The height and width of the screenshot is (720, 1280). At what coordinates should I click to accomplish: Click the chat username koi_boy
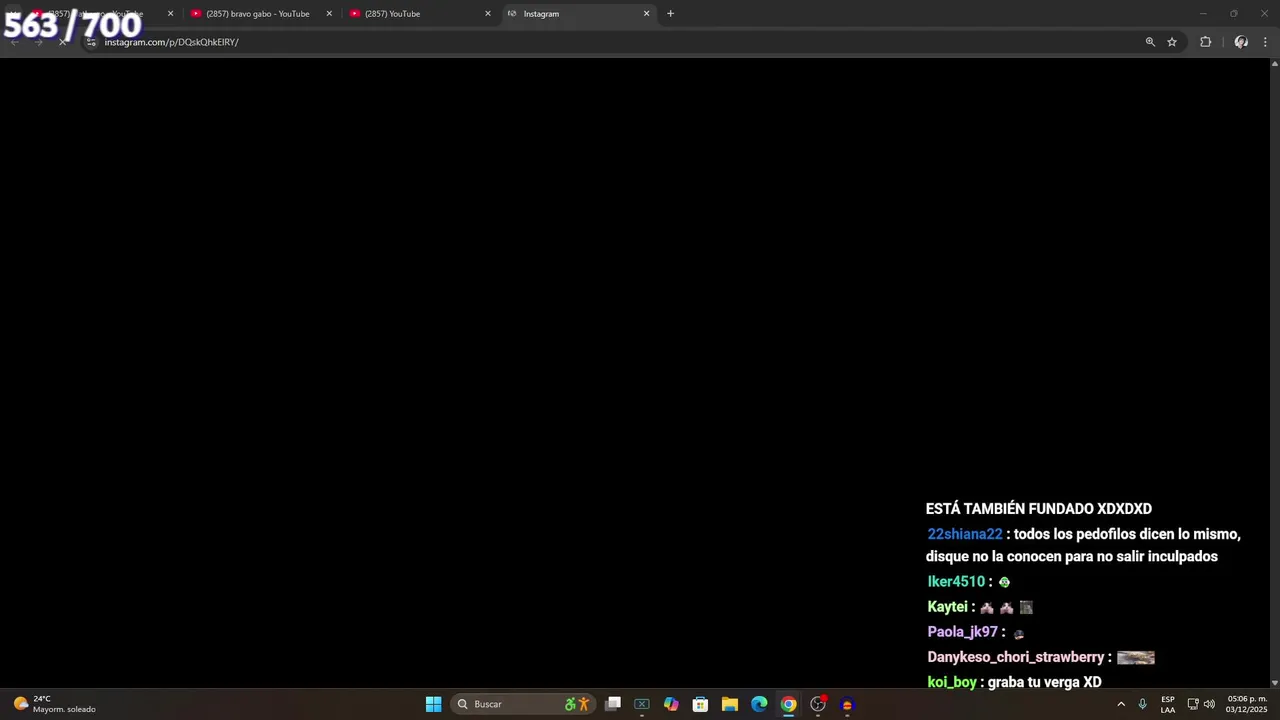(x=952, y=682)
